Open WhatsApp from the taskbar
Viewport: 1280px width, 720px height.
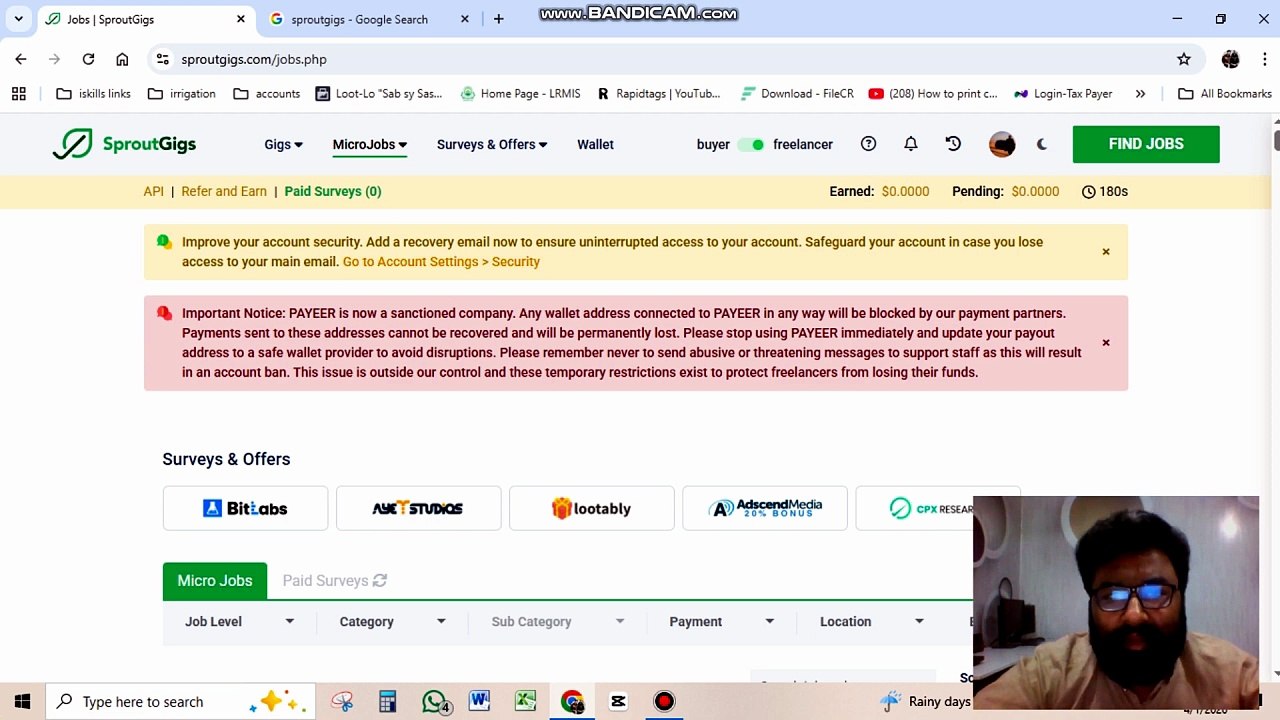[x=434, y=701]
